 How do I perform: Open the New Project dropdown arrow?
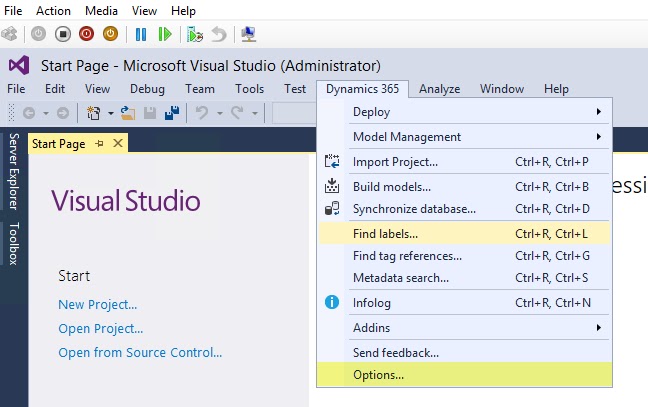[108, 113]
